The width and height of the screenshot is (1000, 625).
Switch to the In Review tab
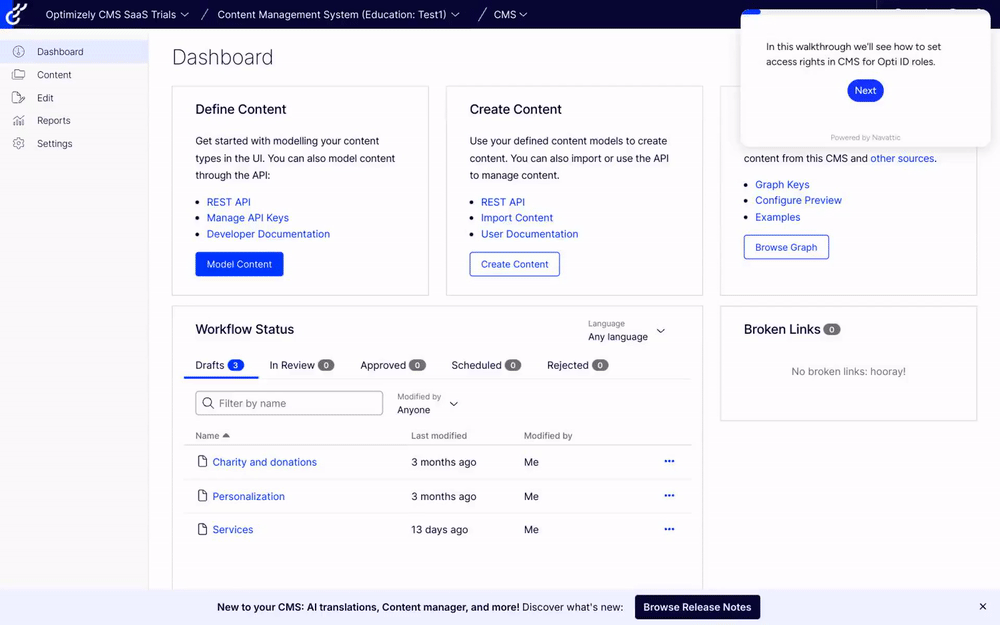pos(301,366)
